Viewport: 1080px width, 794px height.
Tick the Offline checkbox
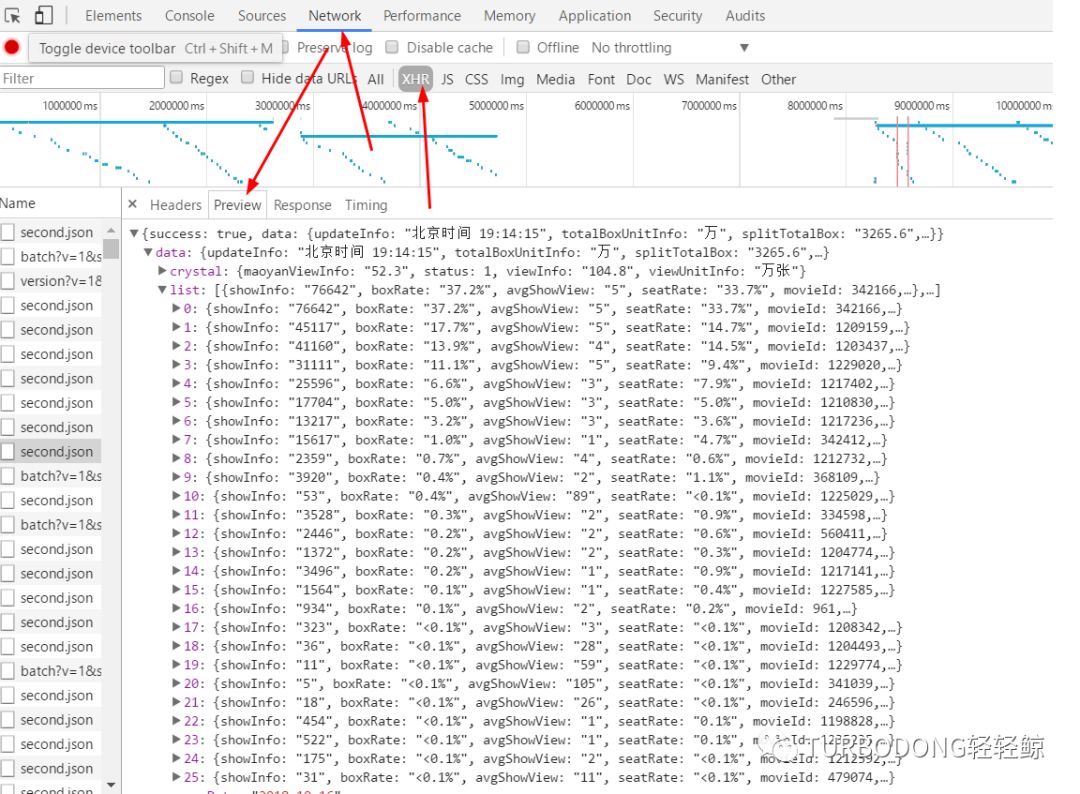pos(523,47)
